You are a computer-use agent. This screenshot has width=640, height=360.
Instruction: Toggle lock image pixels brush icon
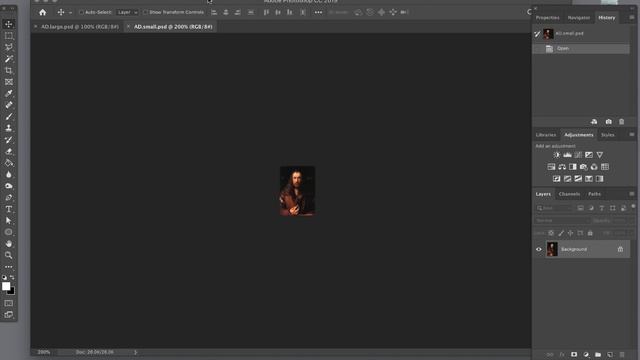pyautogui.click(x=561, y=233)
